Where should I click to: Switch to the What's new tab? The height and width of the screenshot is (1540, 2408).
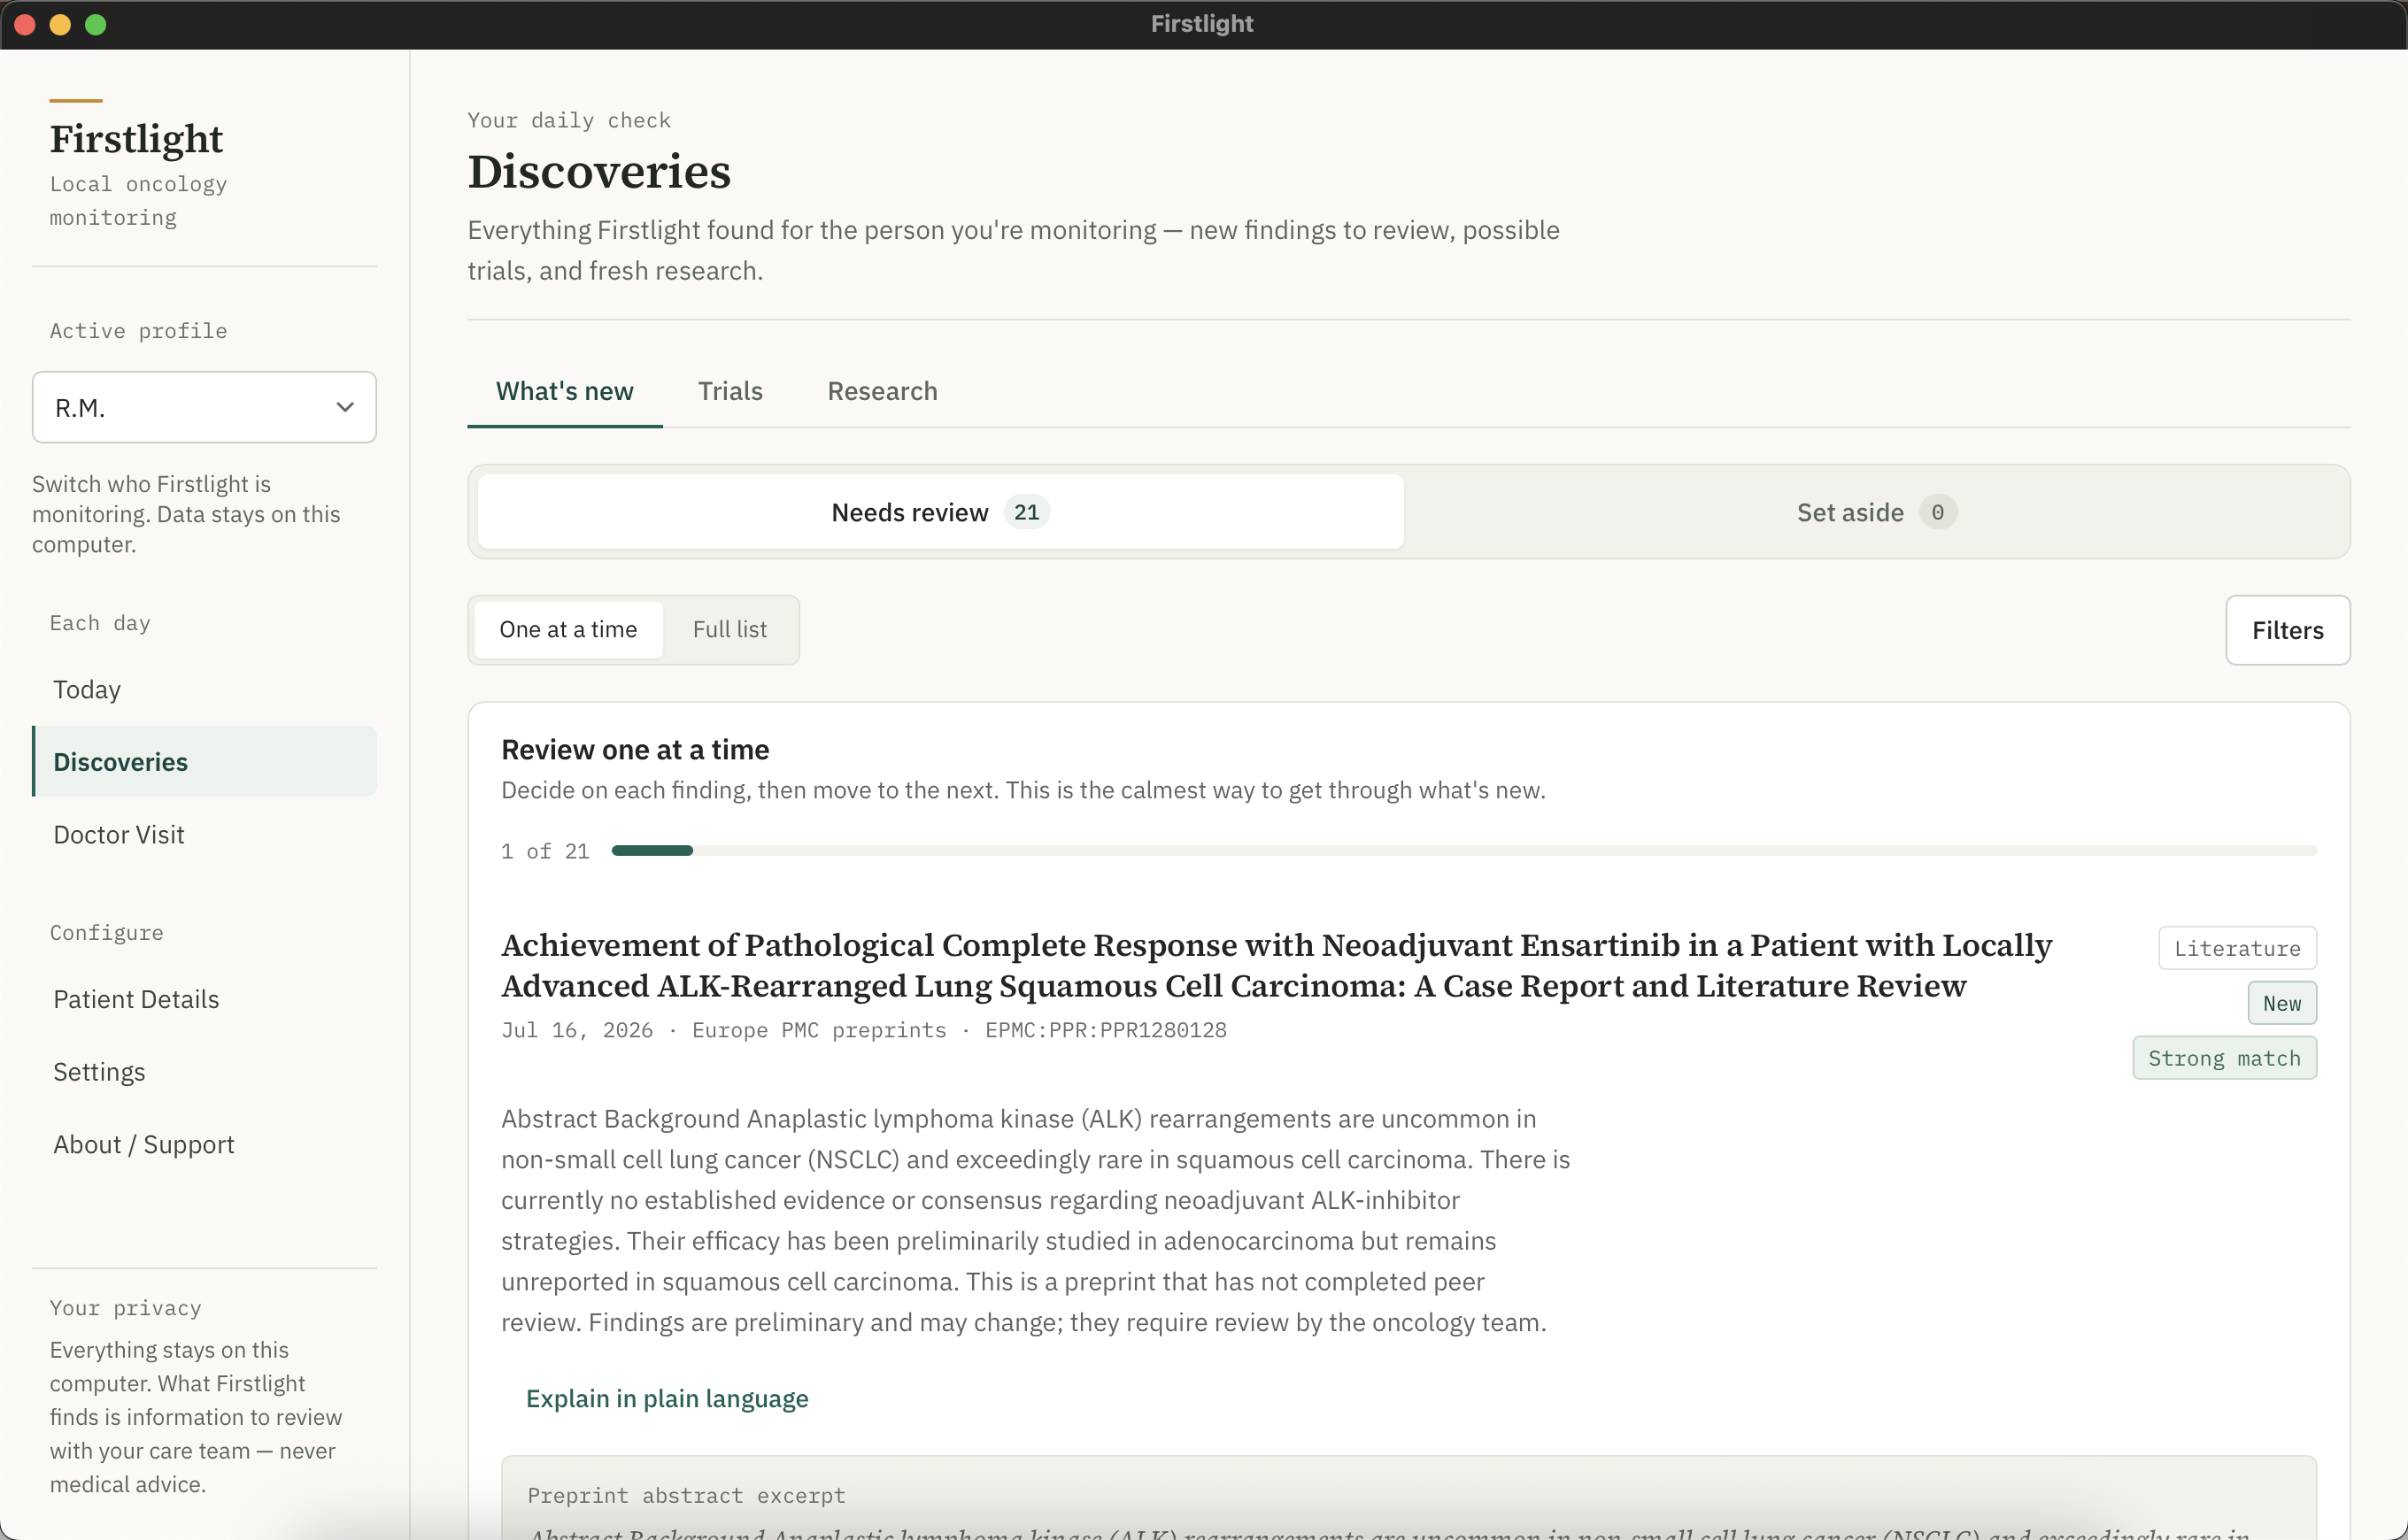(564, 391)
